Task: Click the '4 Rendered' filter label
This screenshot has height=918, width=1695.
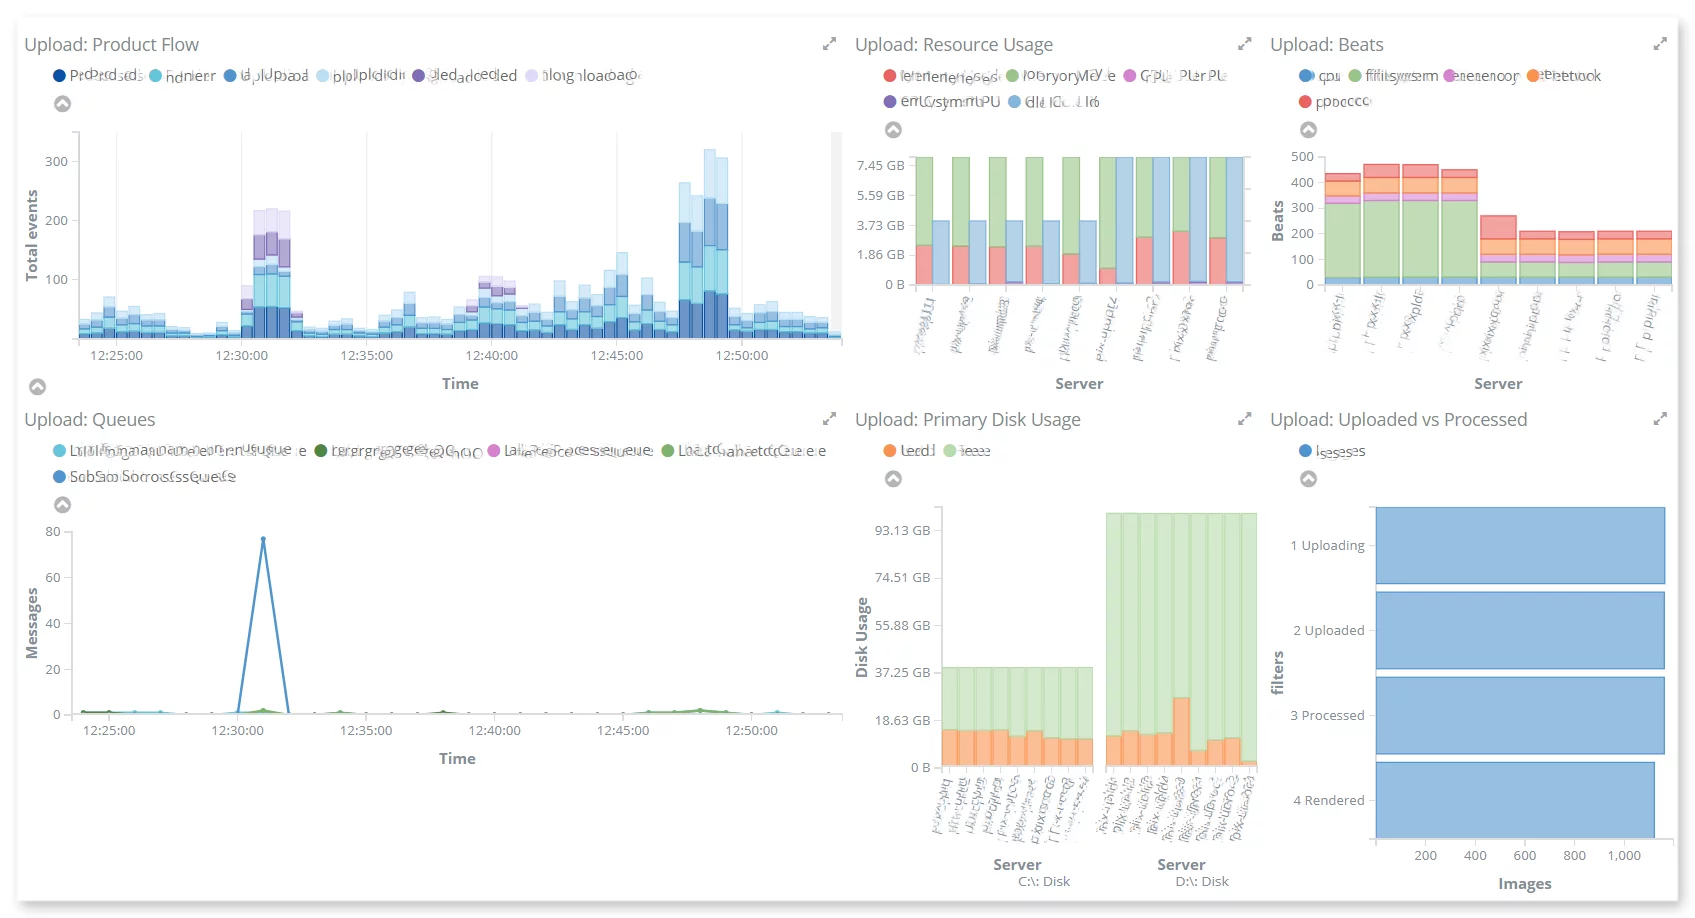Action: (x=1328, y=801)
